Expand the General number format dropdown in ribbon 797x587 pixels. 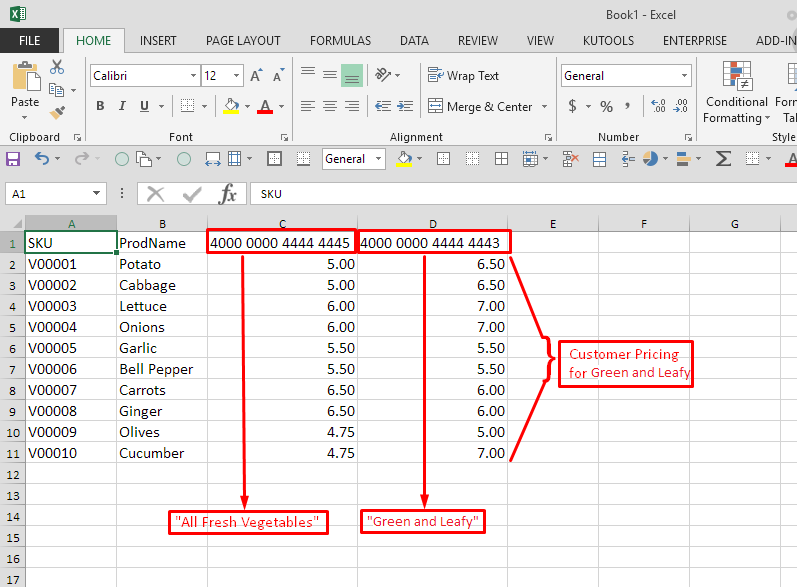coord(685,76)
